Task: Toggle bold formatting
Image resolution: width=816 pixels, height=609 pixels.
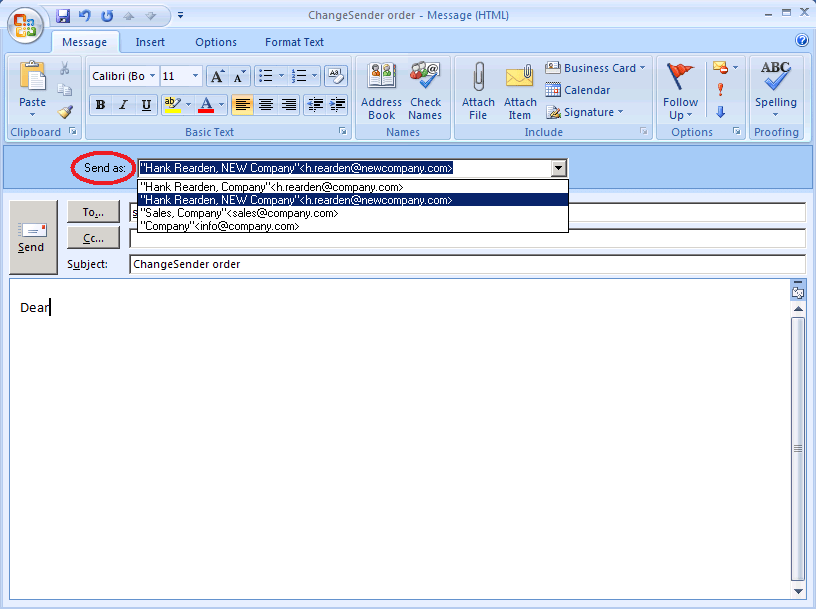Action: (x=100, y=105)
